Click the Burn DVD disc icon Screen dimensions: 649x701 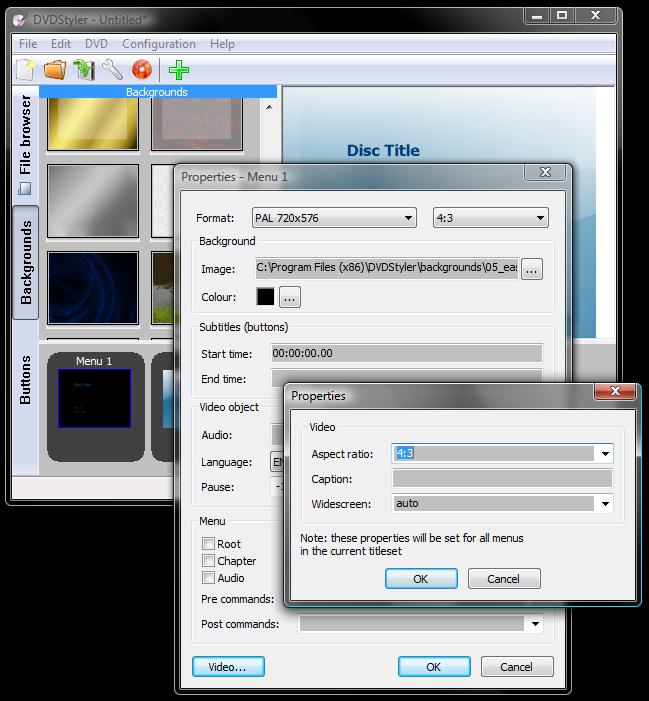(x=142, y=70)
